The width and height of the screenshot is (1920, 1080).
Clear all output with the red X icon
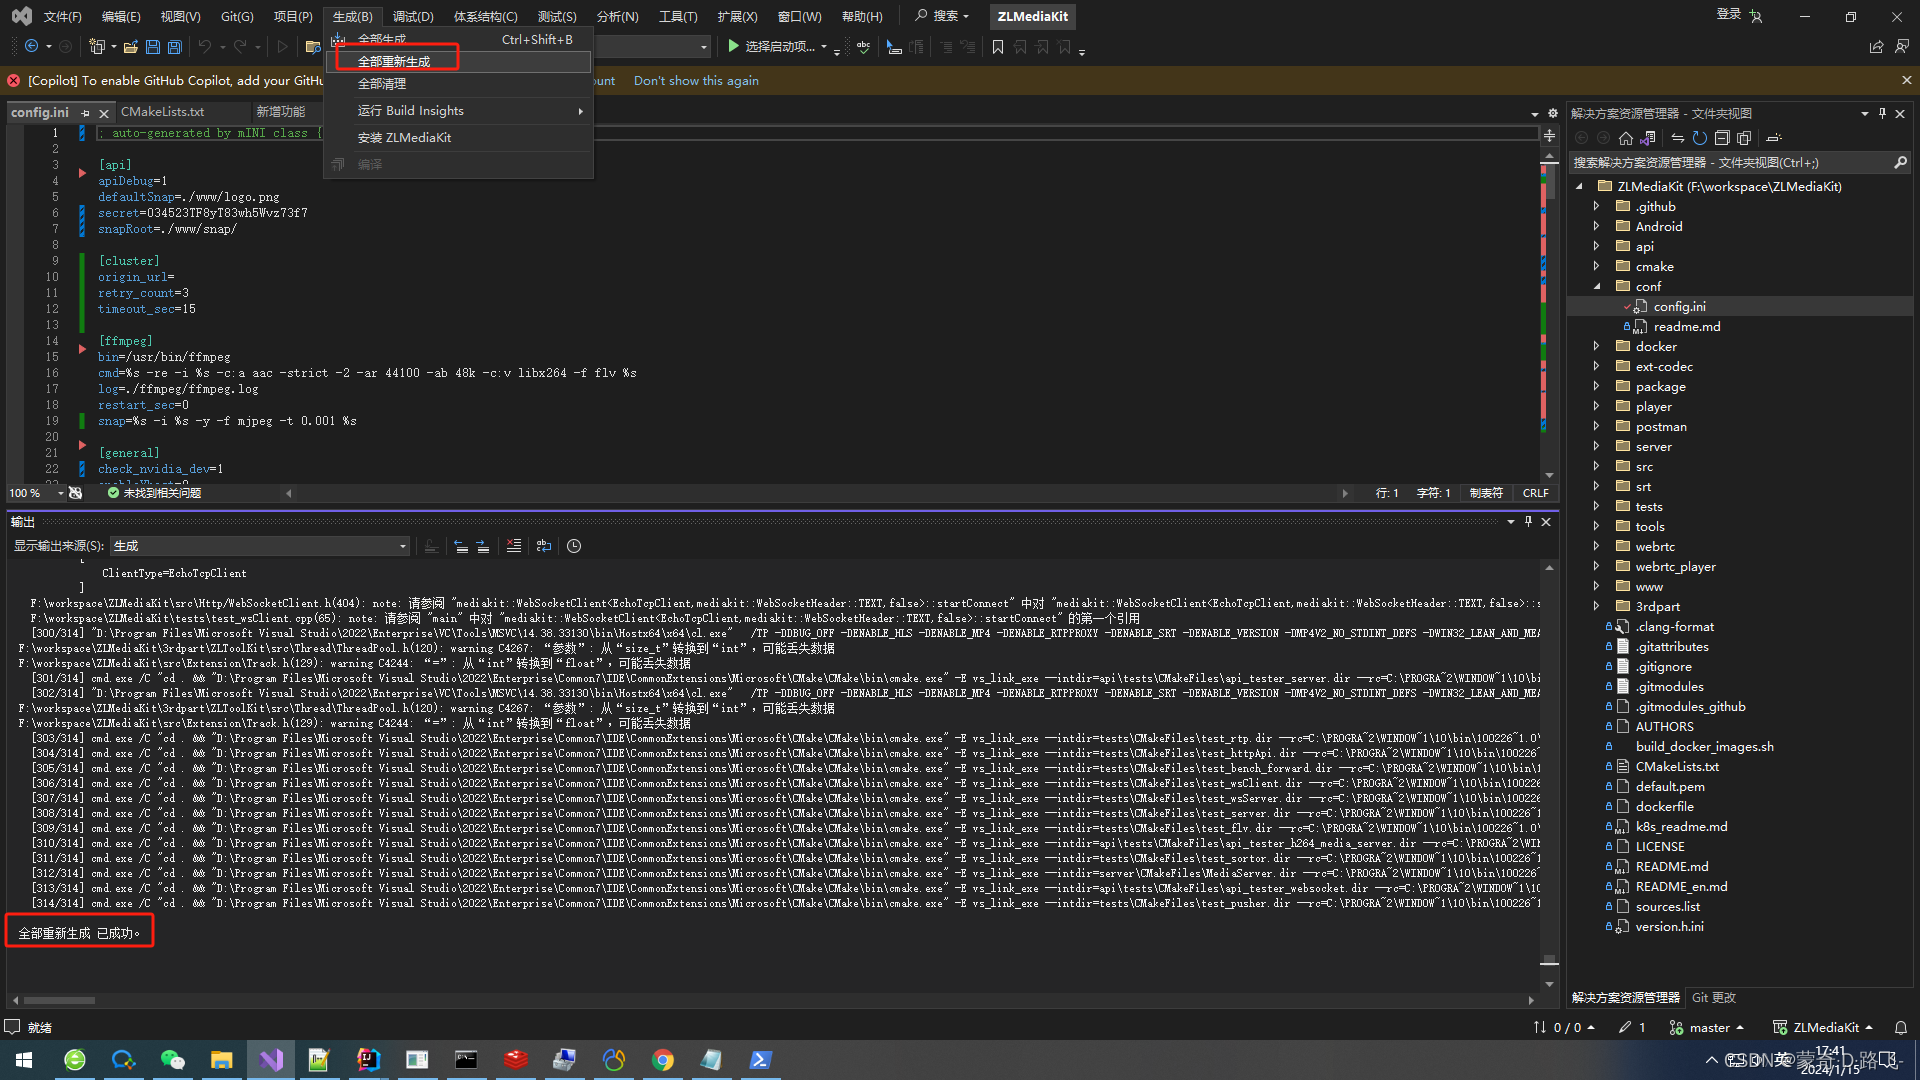(x=513, y=546)
